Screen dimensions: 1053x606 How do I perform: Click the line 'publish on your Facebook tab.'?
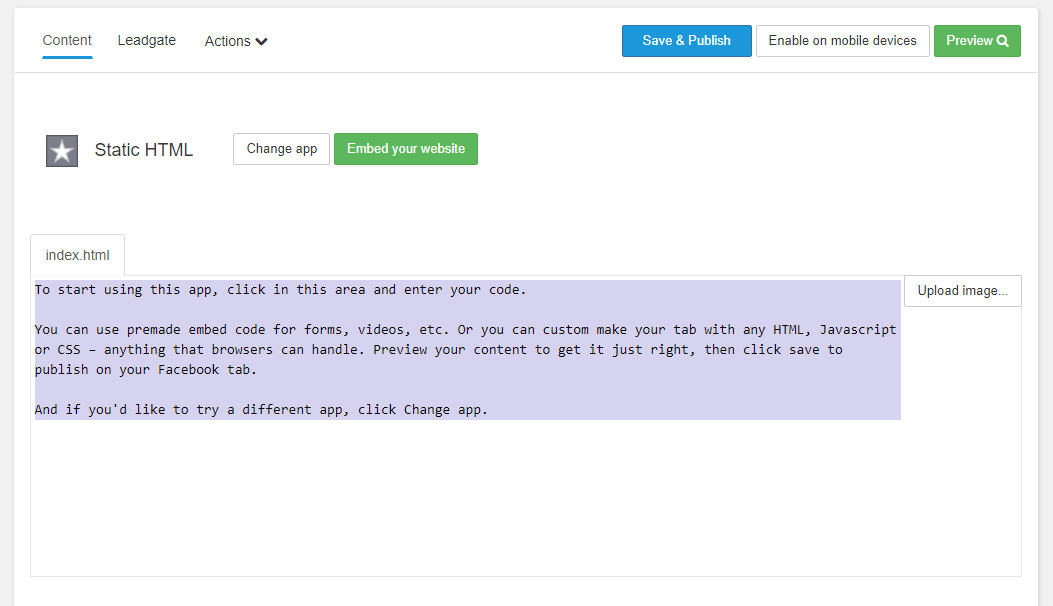coord(146,370)
